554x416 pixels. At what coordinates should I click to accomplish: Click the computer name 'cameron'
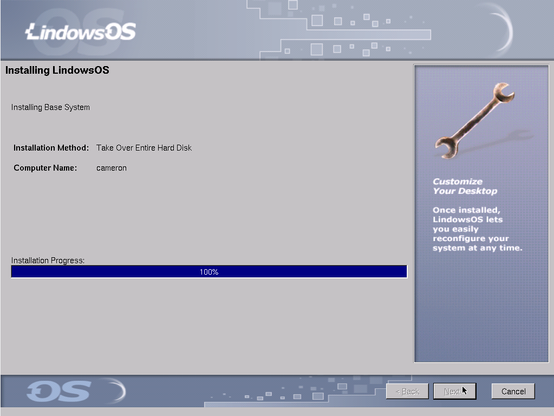click(111, 168)
